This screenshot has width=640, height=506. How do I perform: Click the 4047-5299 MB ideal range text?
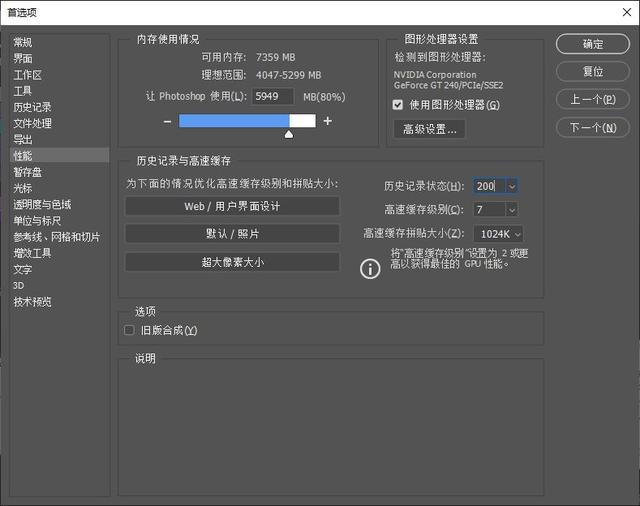click(288, 75)
